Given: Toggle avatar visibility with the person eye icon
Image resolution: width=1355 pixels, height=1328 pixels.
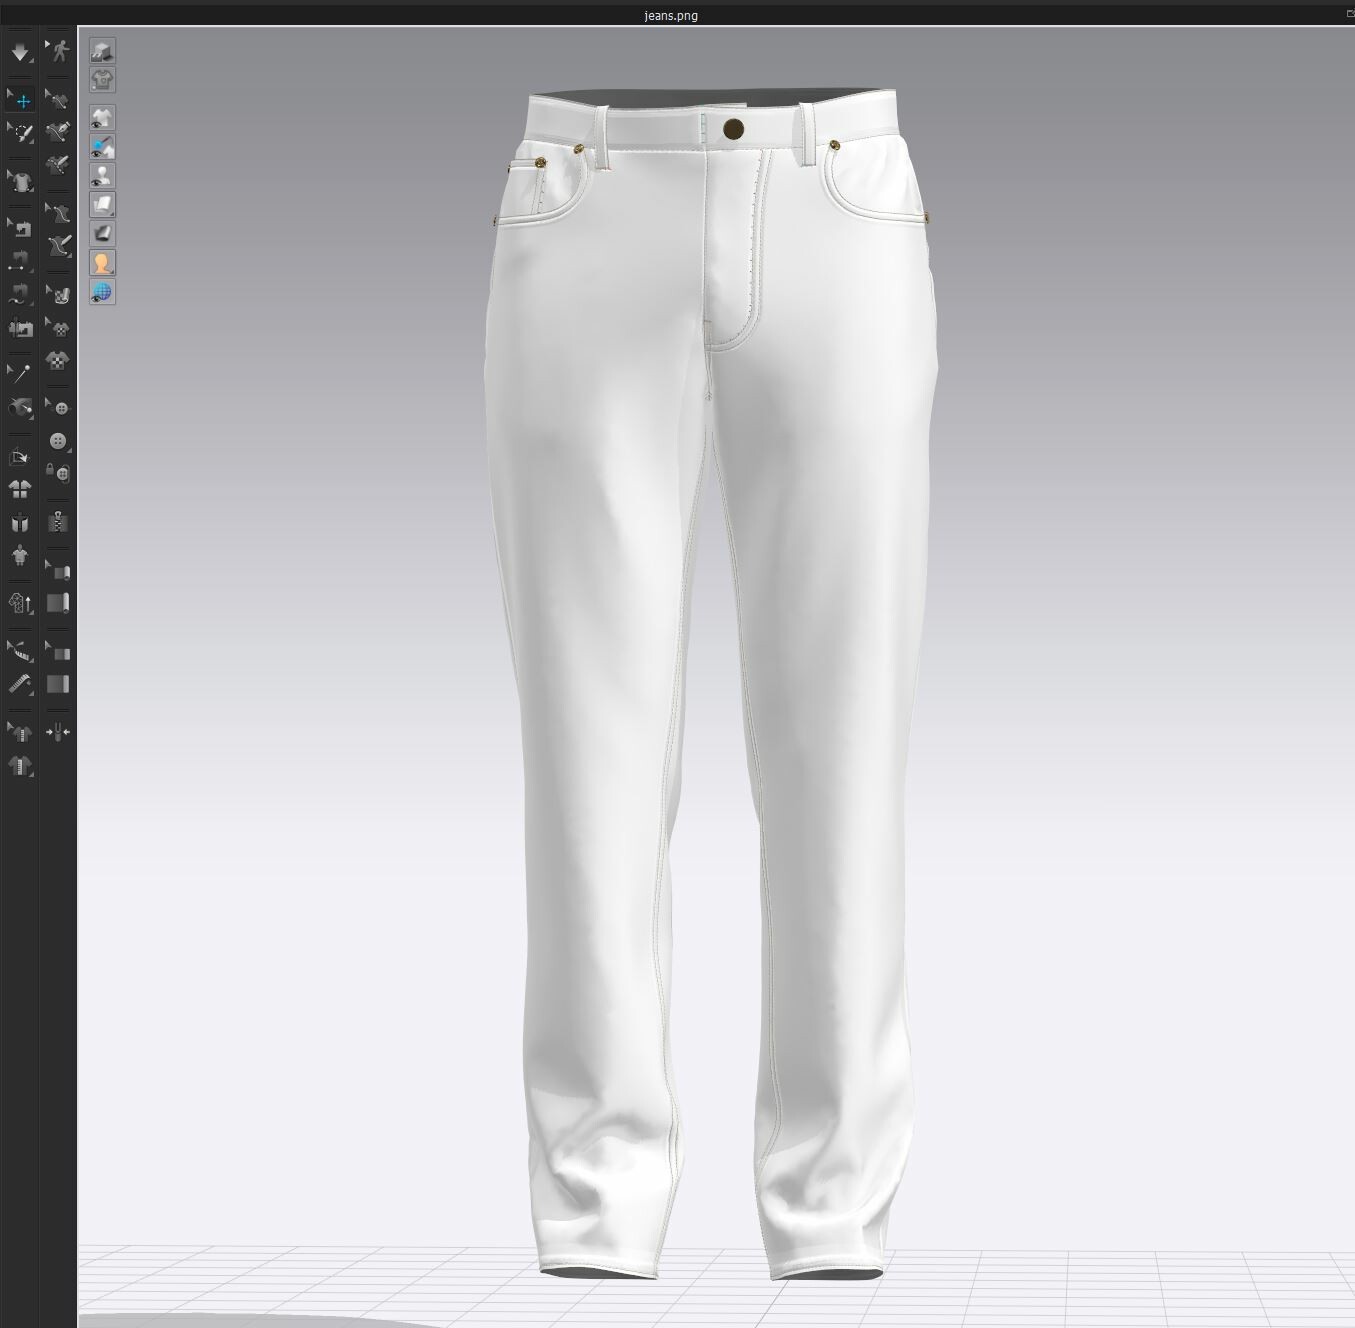Looking at the screenshot, I should pos(102,174).
